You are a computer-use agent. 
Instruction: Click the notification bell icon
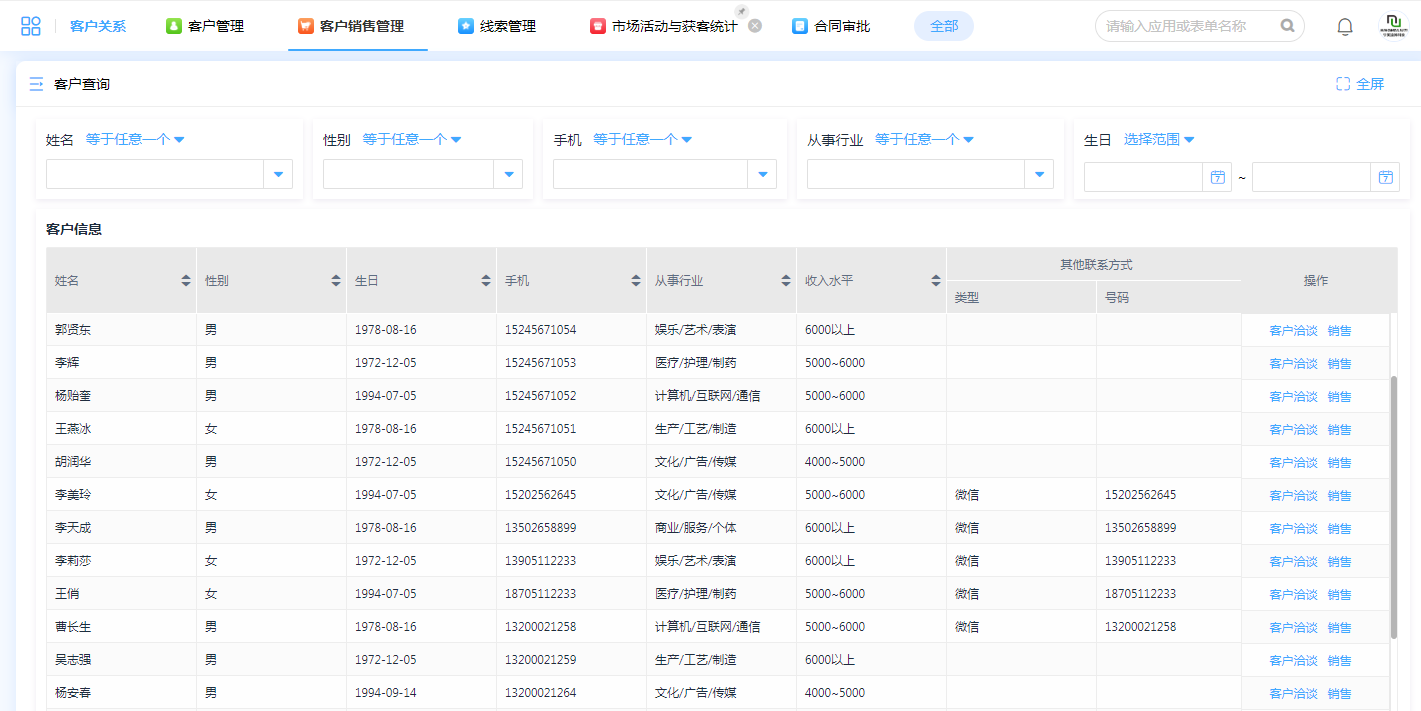(x=1345, y=27)
